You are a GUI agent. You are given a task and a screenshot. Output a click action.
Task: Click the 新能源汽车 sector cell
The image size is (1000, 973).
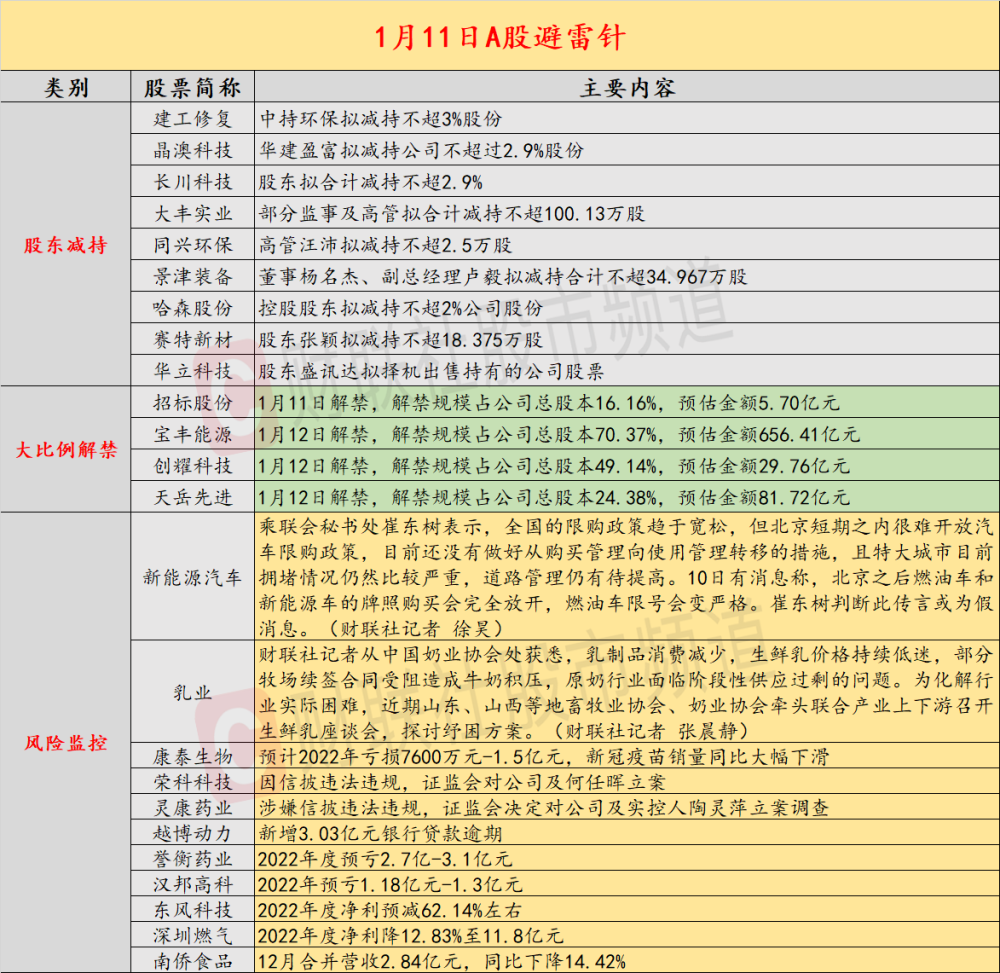point(193,577)
